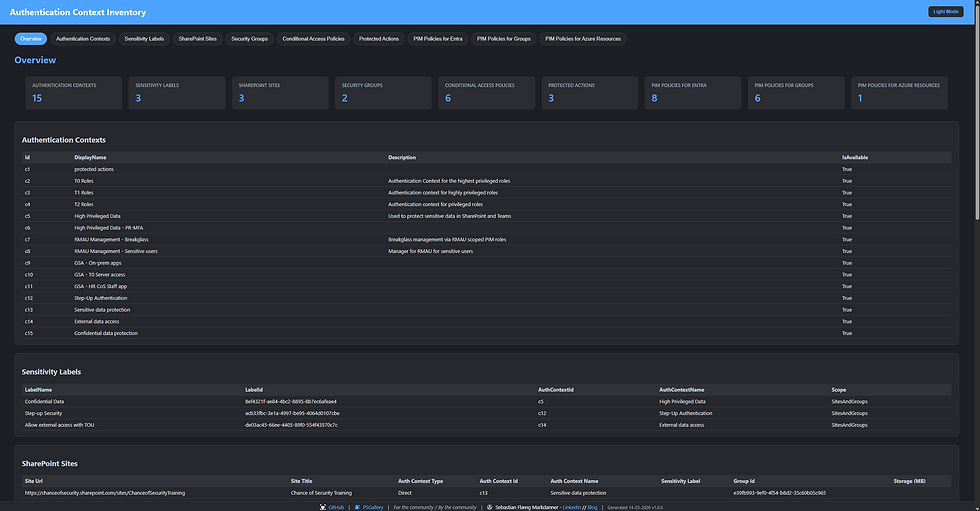The width and height of the screenshot is (980, 511).
Task: Click the Authentication Contexts count card
Action: coord(74,93)
